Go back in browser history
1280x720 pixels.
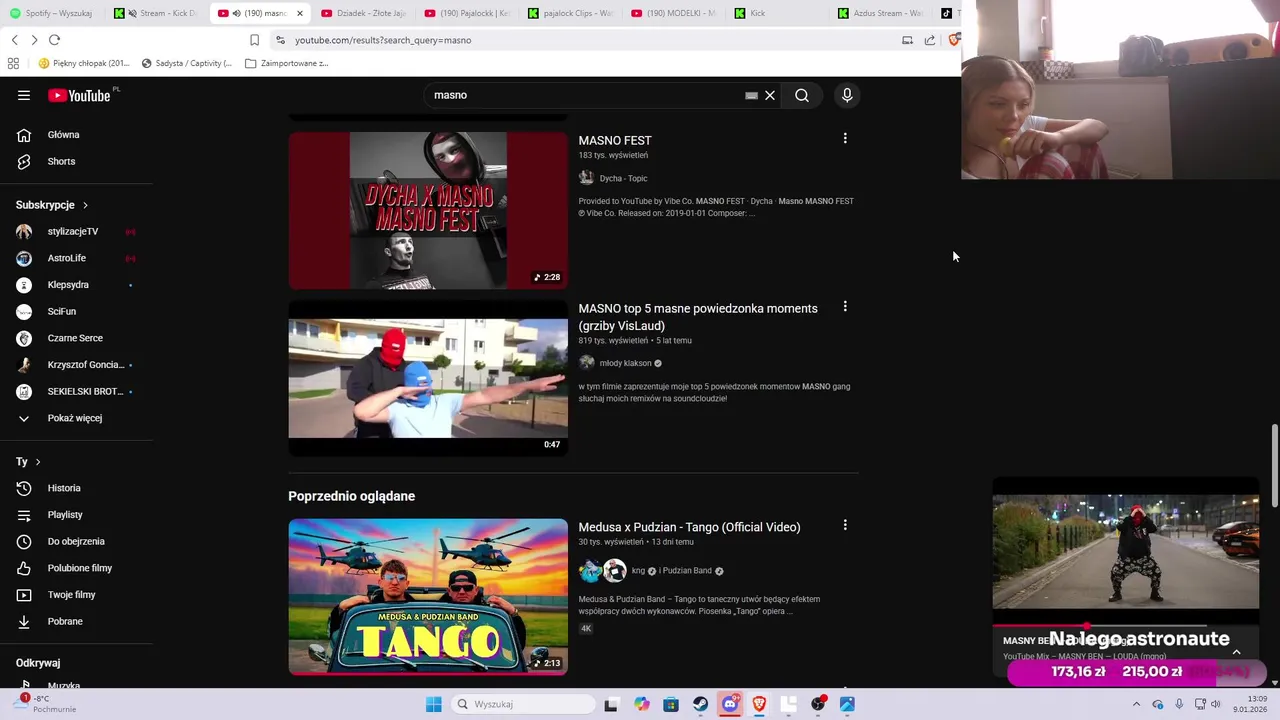pyautogui.click(x=14, y=40)
